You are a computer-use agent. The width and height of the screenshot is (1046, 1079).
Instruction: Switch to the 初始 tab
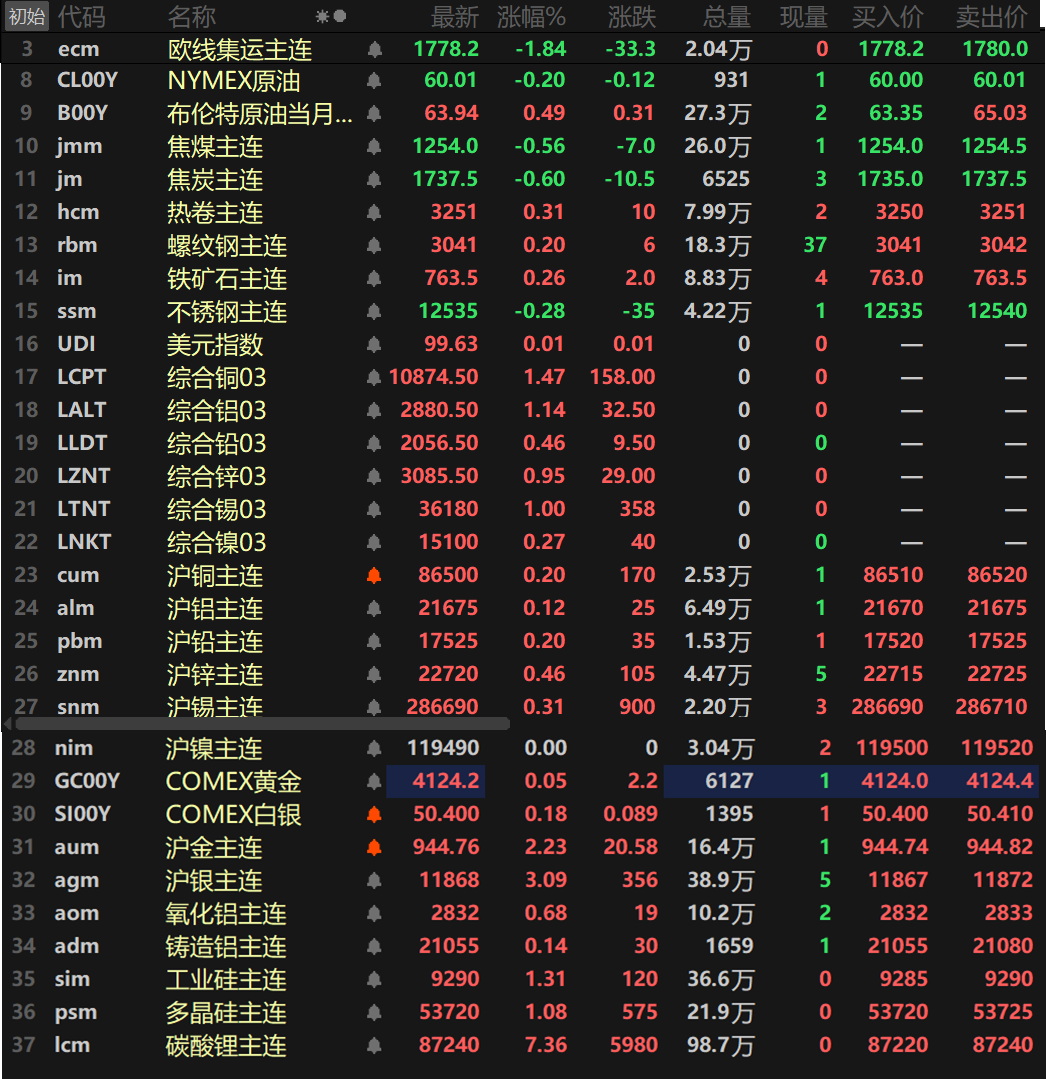(23, 16)
